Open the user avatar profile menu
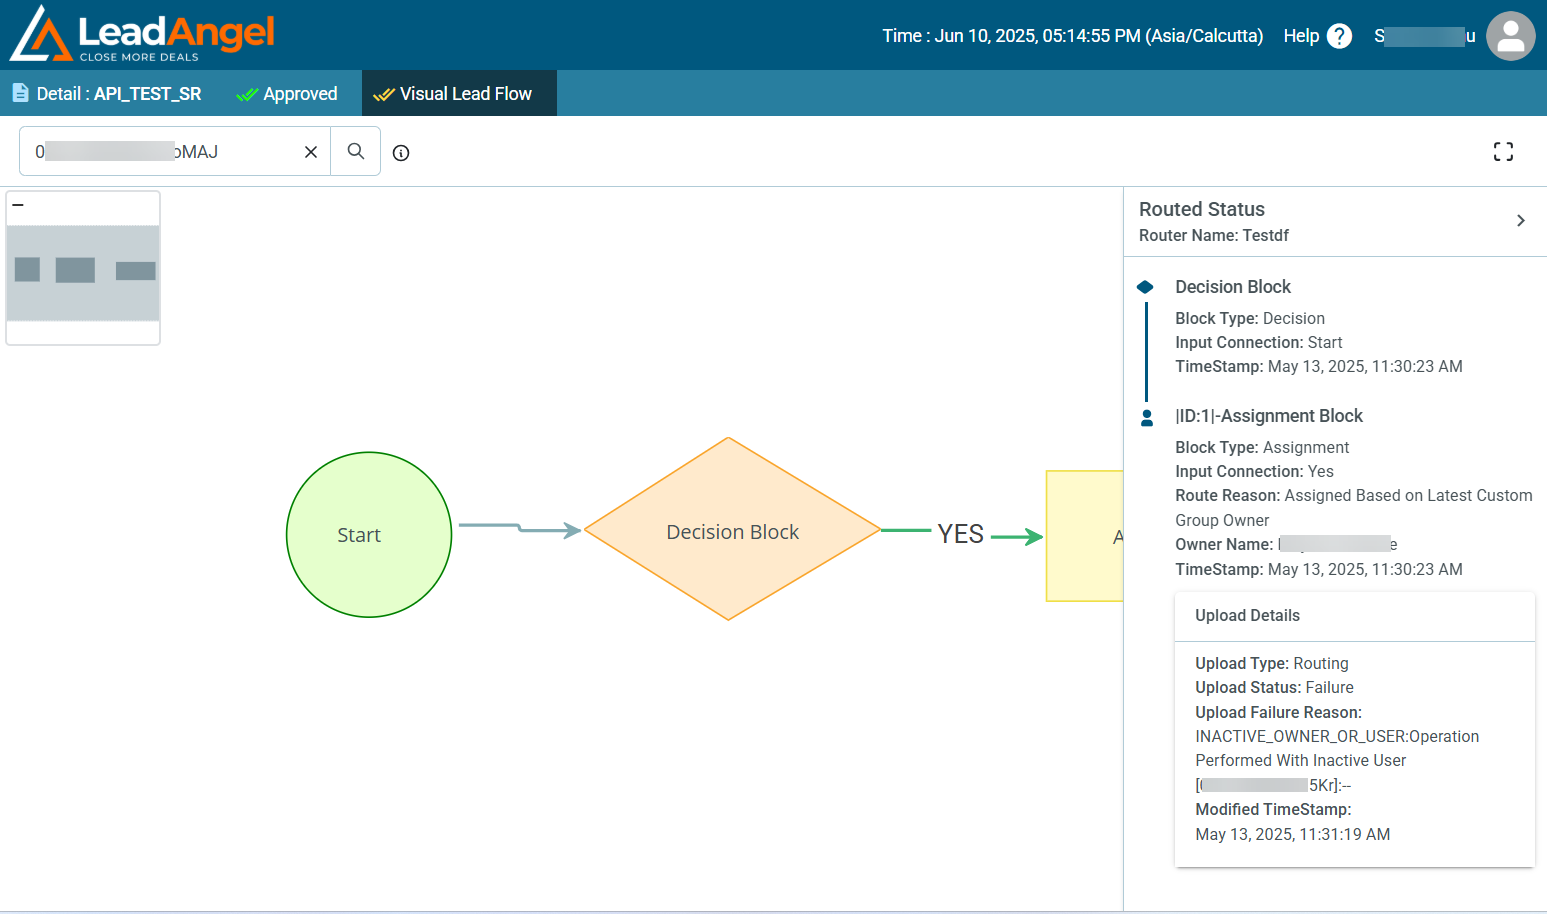This screenshot has width=1547, height=914. (1510, 36)
